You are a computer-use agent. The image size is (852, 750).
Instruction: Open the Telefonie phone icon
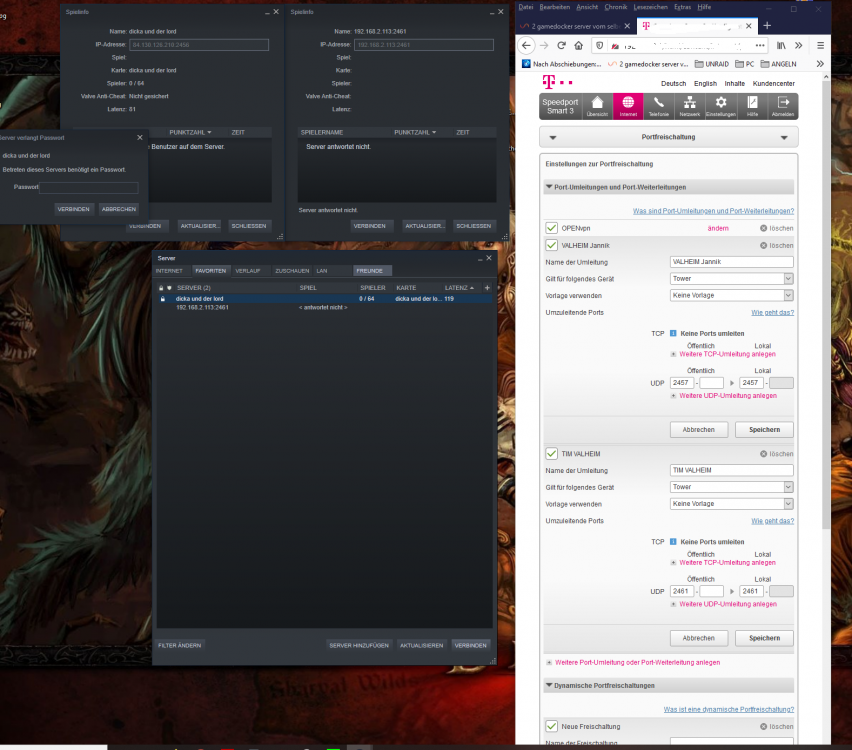tap(659, 106)
